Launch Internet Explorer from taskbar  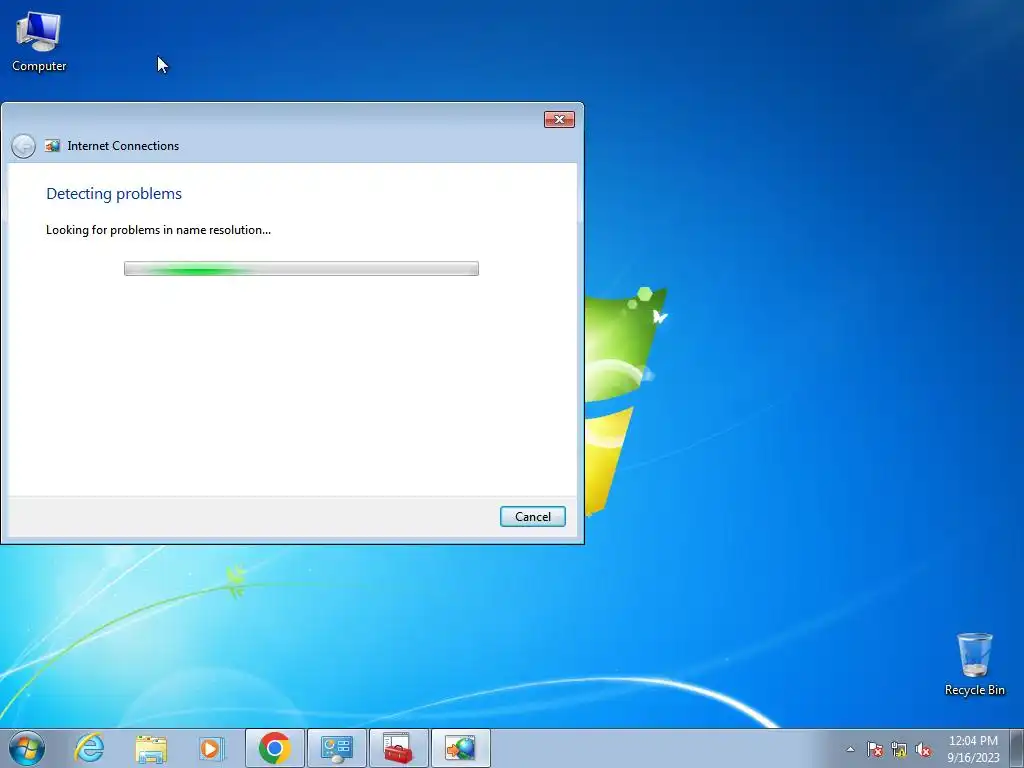89,748
